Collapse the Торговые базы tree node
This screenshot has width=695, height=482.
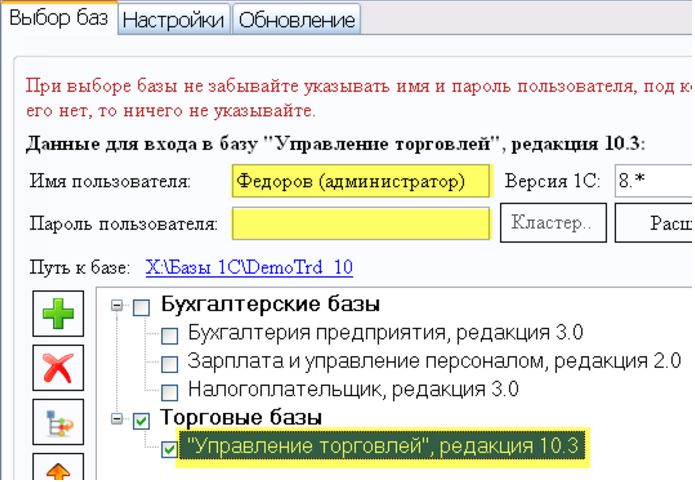click(x=117, y=419)
